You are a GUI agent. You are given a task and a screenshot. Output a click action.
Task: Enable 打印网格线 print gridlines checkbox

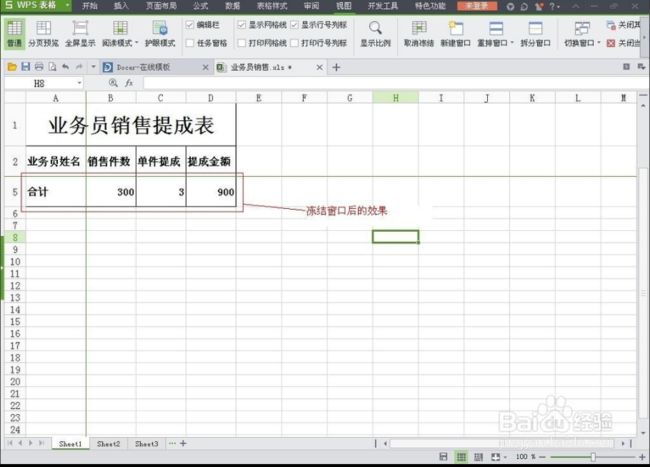pyautogui.click(x=242, y=43)
